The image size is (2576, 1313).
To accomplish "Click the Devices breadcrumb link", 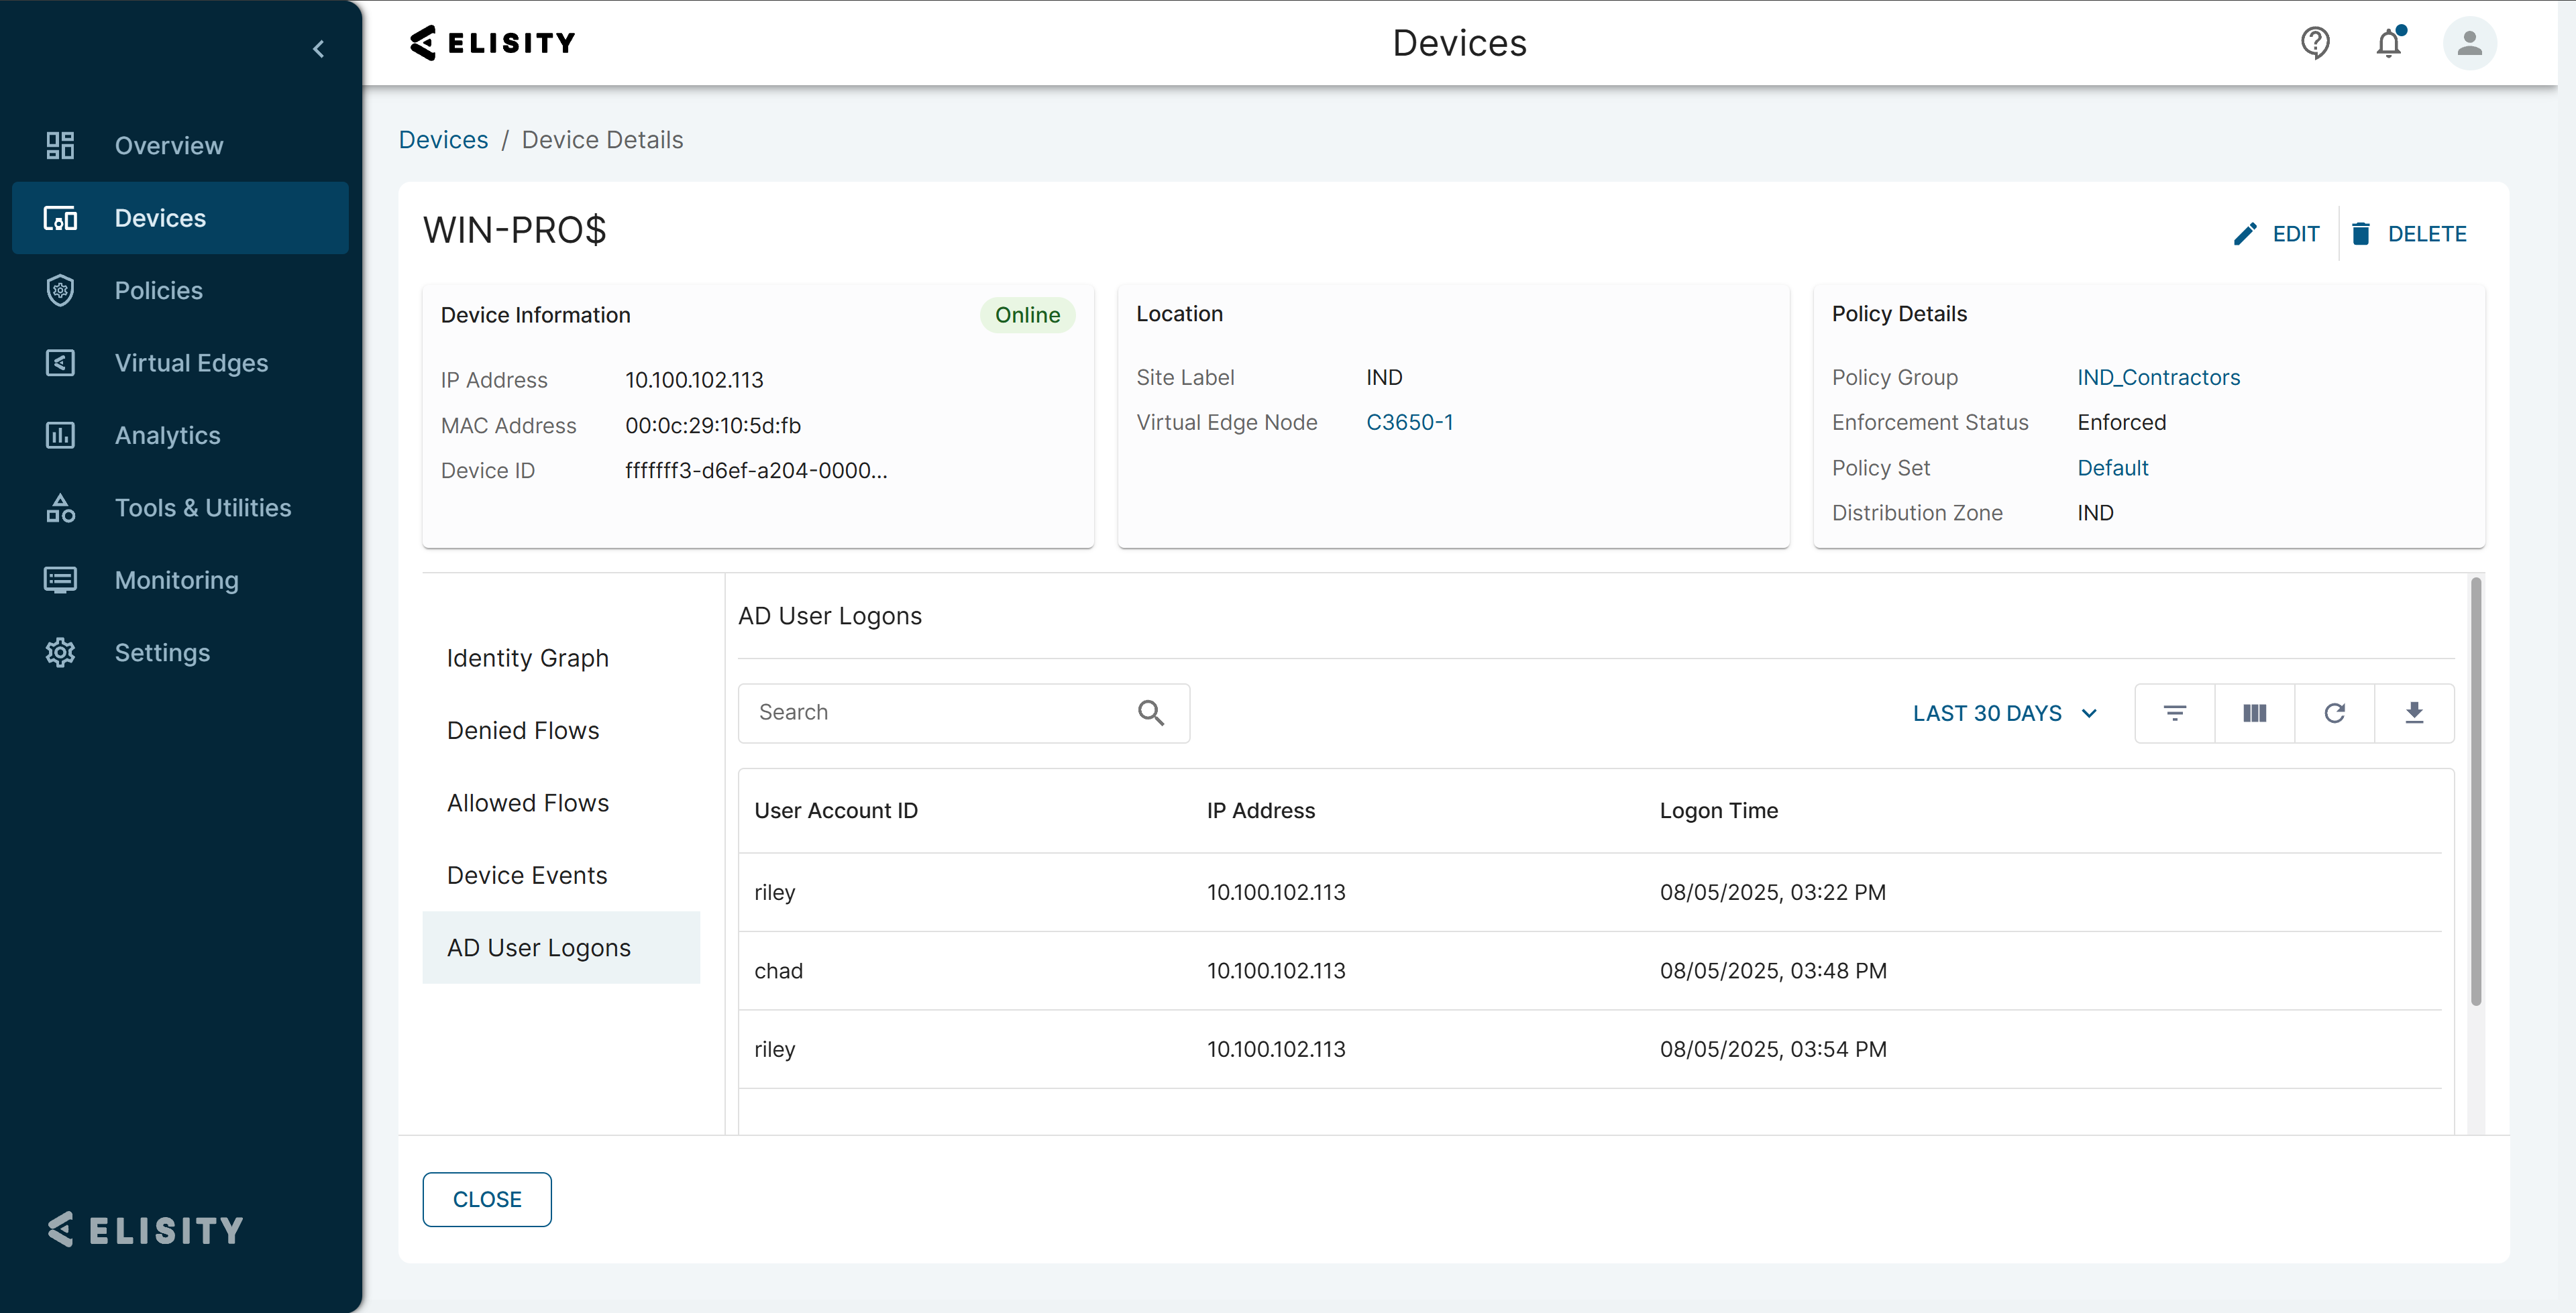I will [x=444, y=140].
